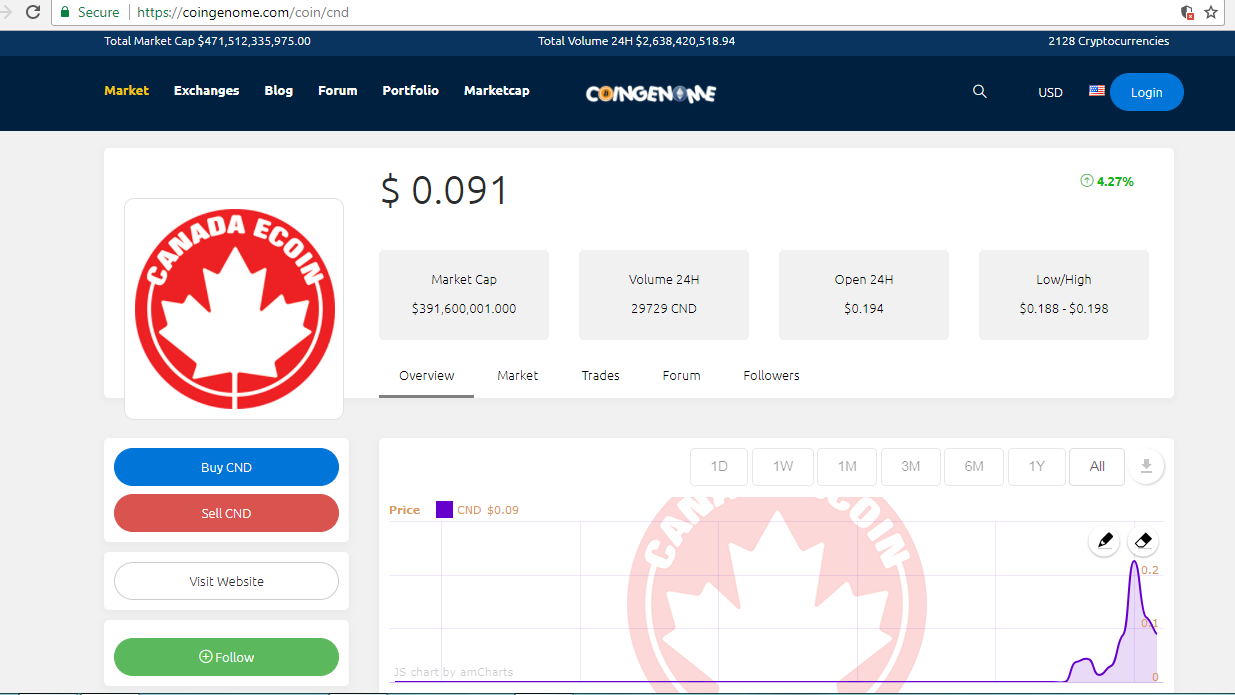1235x695 pixels.
Task: Click the CoinGenome logo
Action: coord(651,93)
